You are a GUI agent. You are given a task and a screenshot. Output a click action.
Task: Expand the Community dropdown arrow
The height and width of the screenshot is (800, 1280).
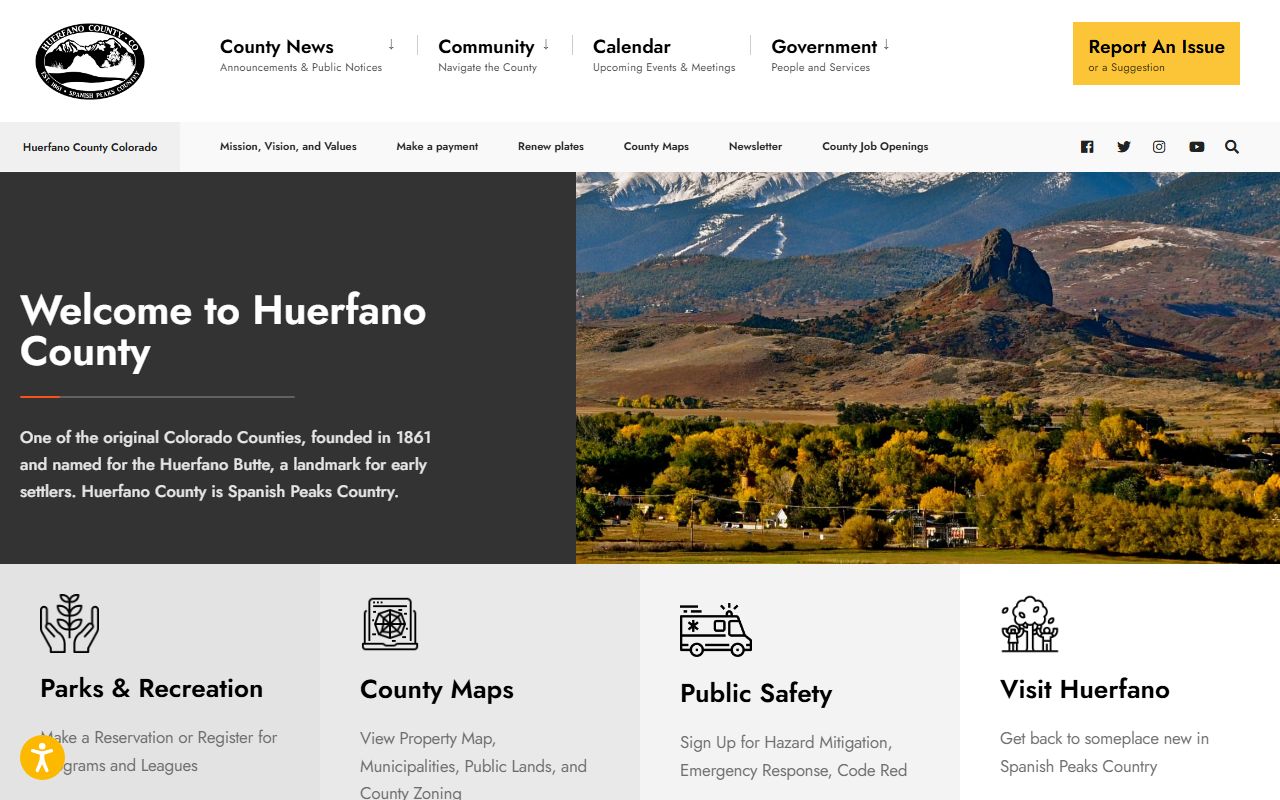[x=546, y=45]
